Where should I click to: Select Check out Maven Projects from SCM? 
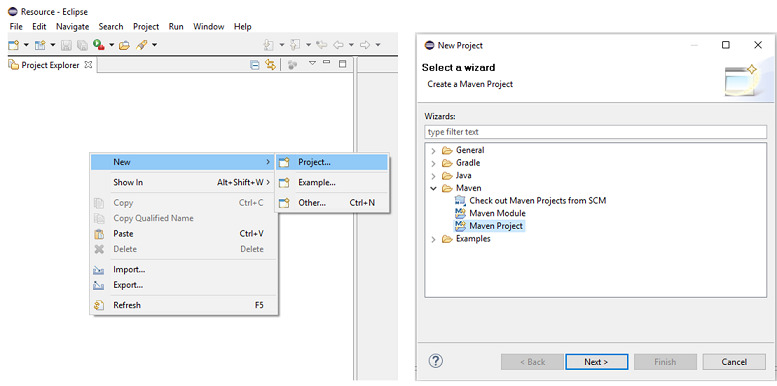(x=531, y=201)
